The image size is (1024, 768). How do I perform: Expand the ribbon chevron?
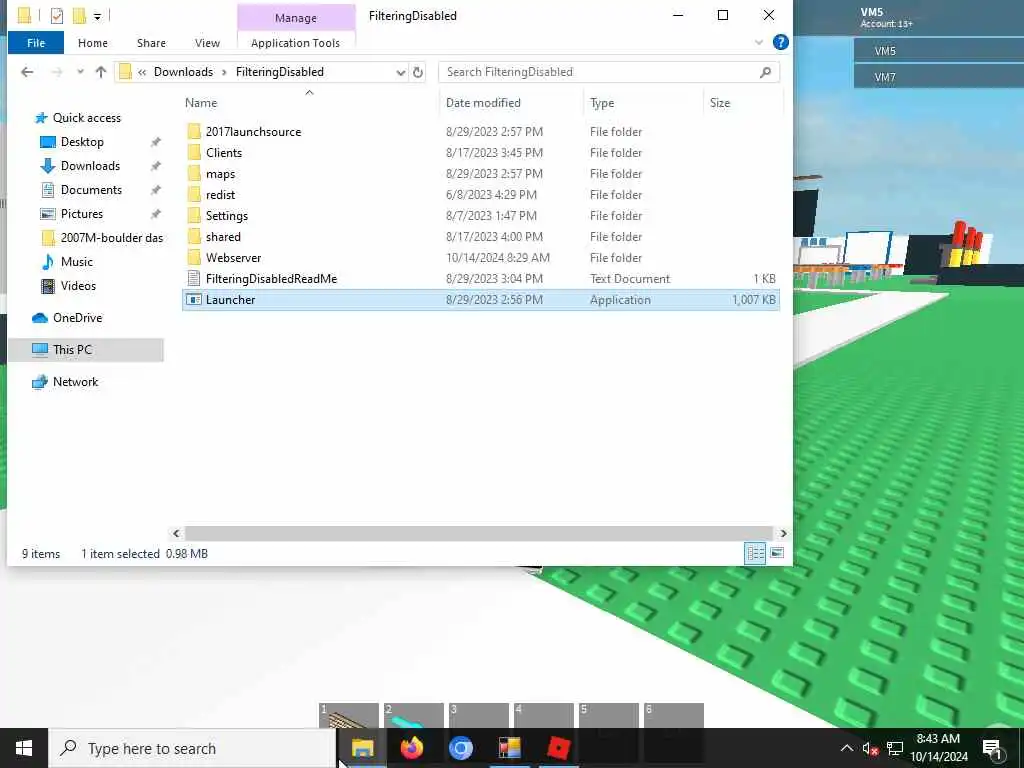759,42
